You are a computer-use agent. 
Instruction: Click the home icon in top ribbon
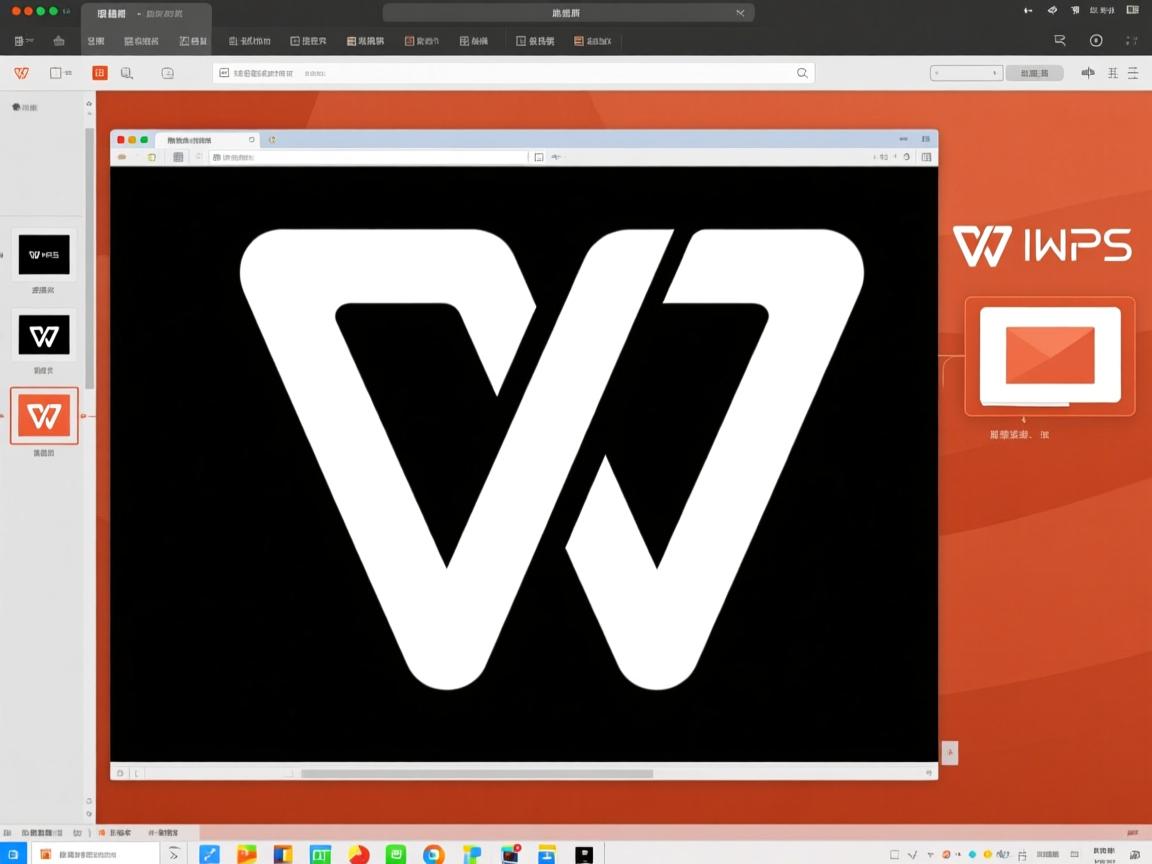point(59,41)
